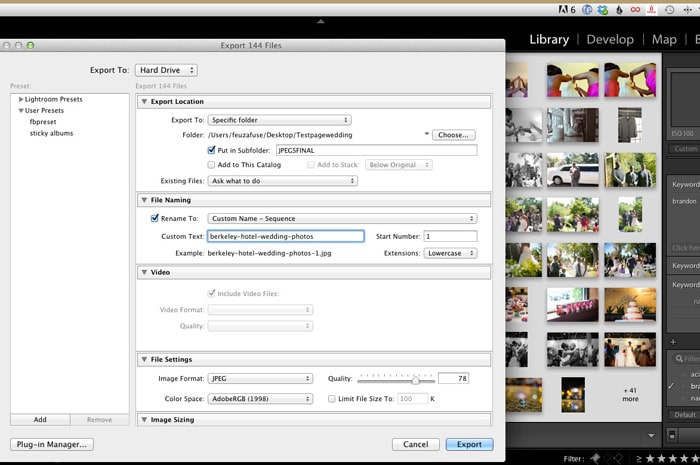Click the plus icon in keyword panel
Image resolution: width=700 pixels, height=465 pixels.
click(x=673, y=342)
